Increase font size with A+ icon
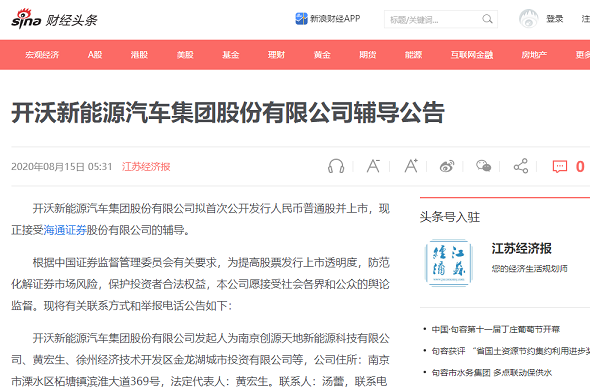The image size is (590, 387). pos(411,165)
